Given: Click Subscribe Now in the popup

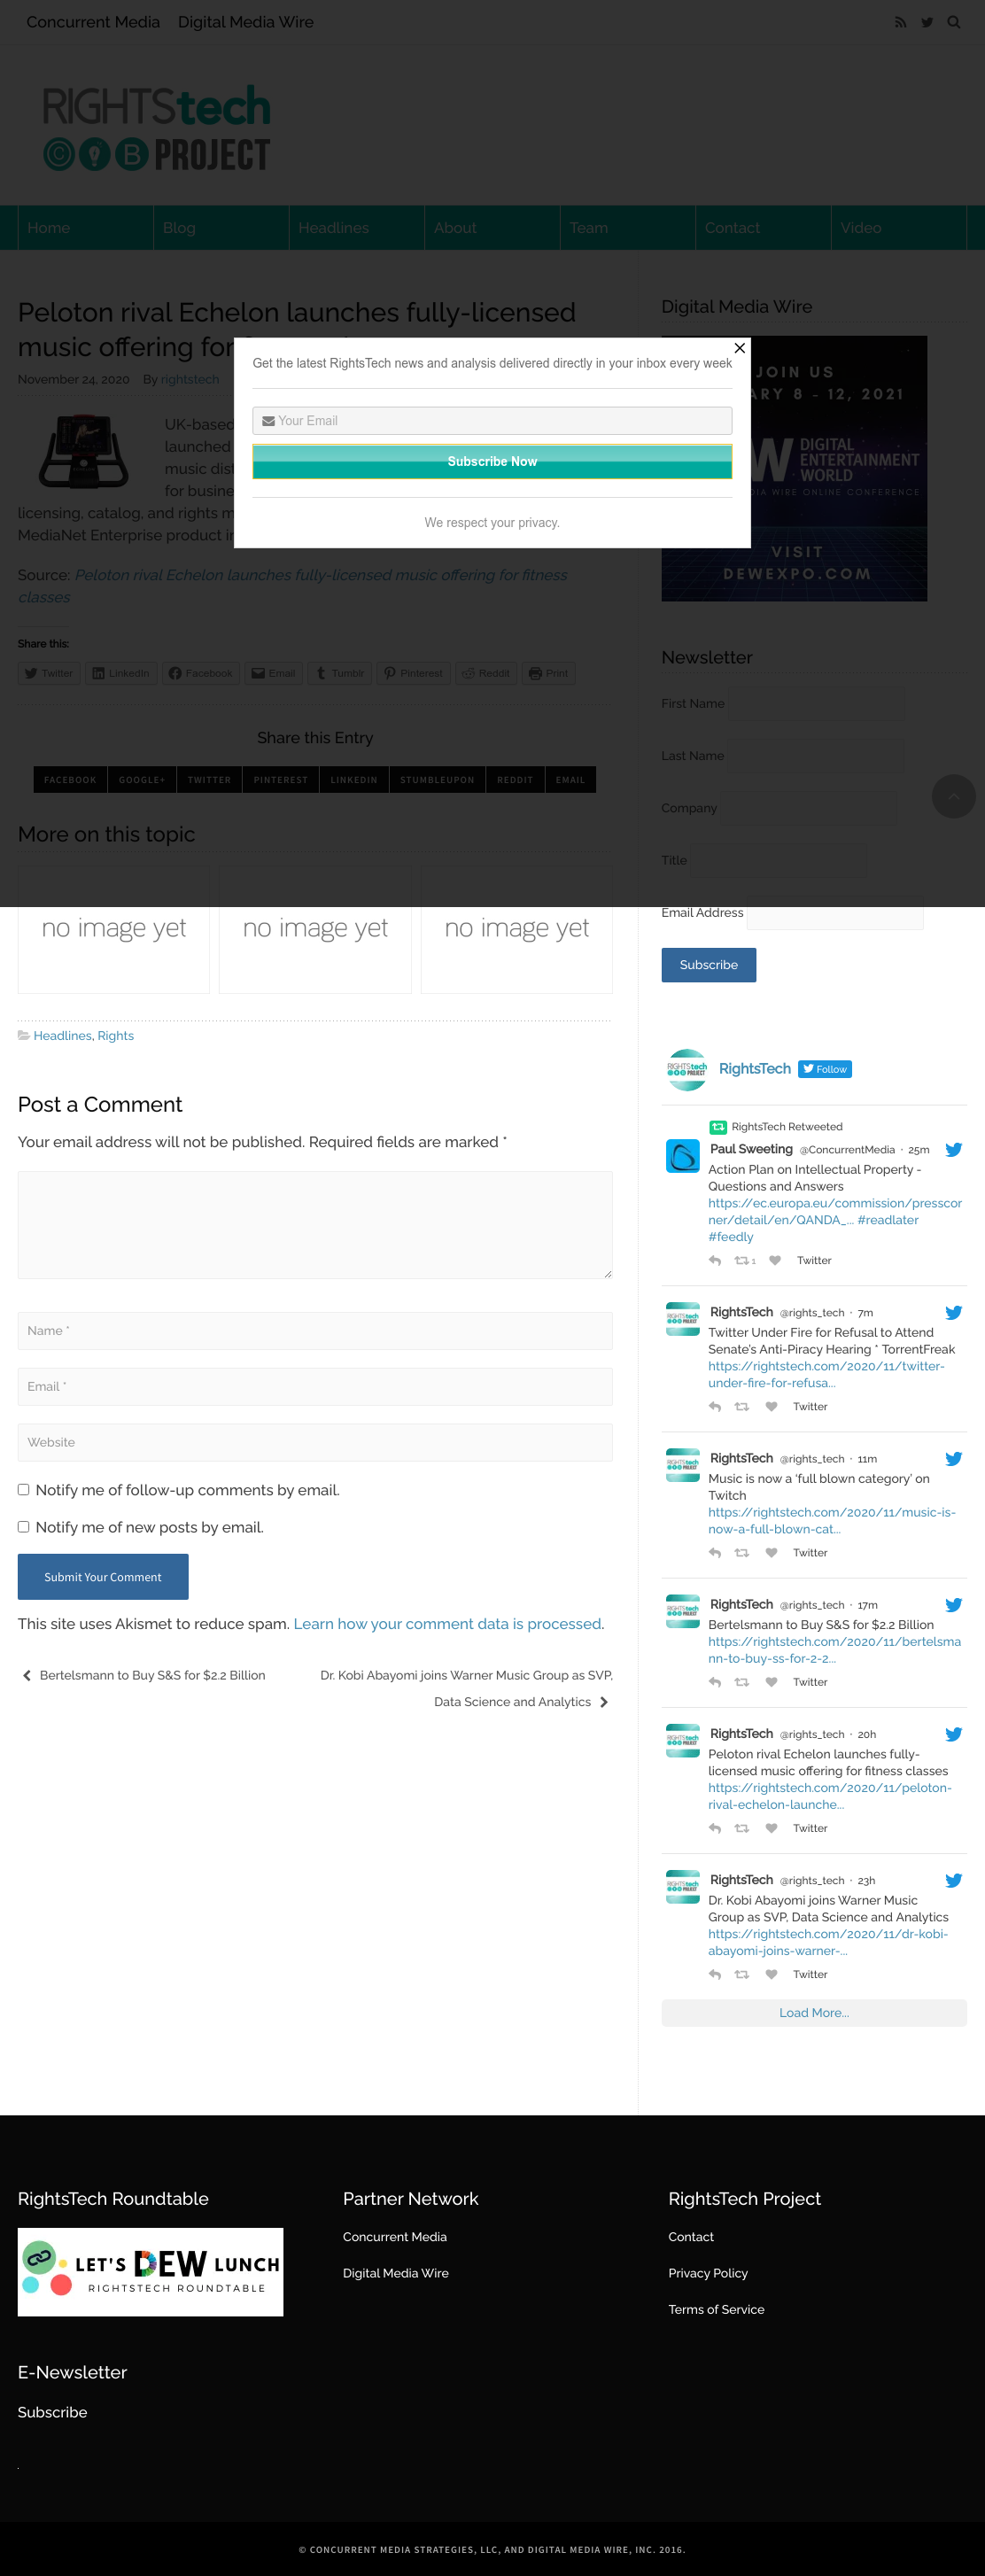Looking at the screenshot, I should (x=492, y=461).
